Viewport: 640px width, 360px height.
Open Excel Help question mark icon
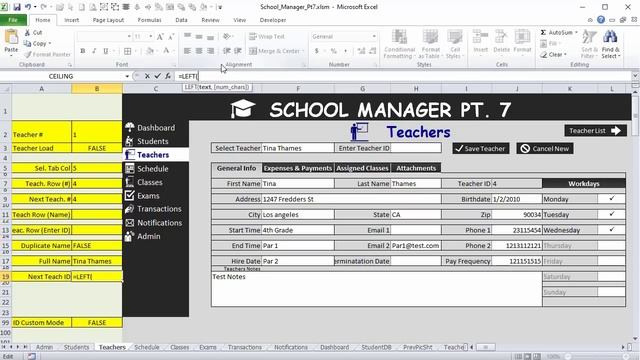[601, 20]
